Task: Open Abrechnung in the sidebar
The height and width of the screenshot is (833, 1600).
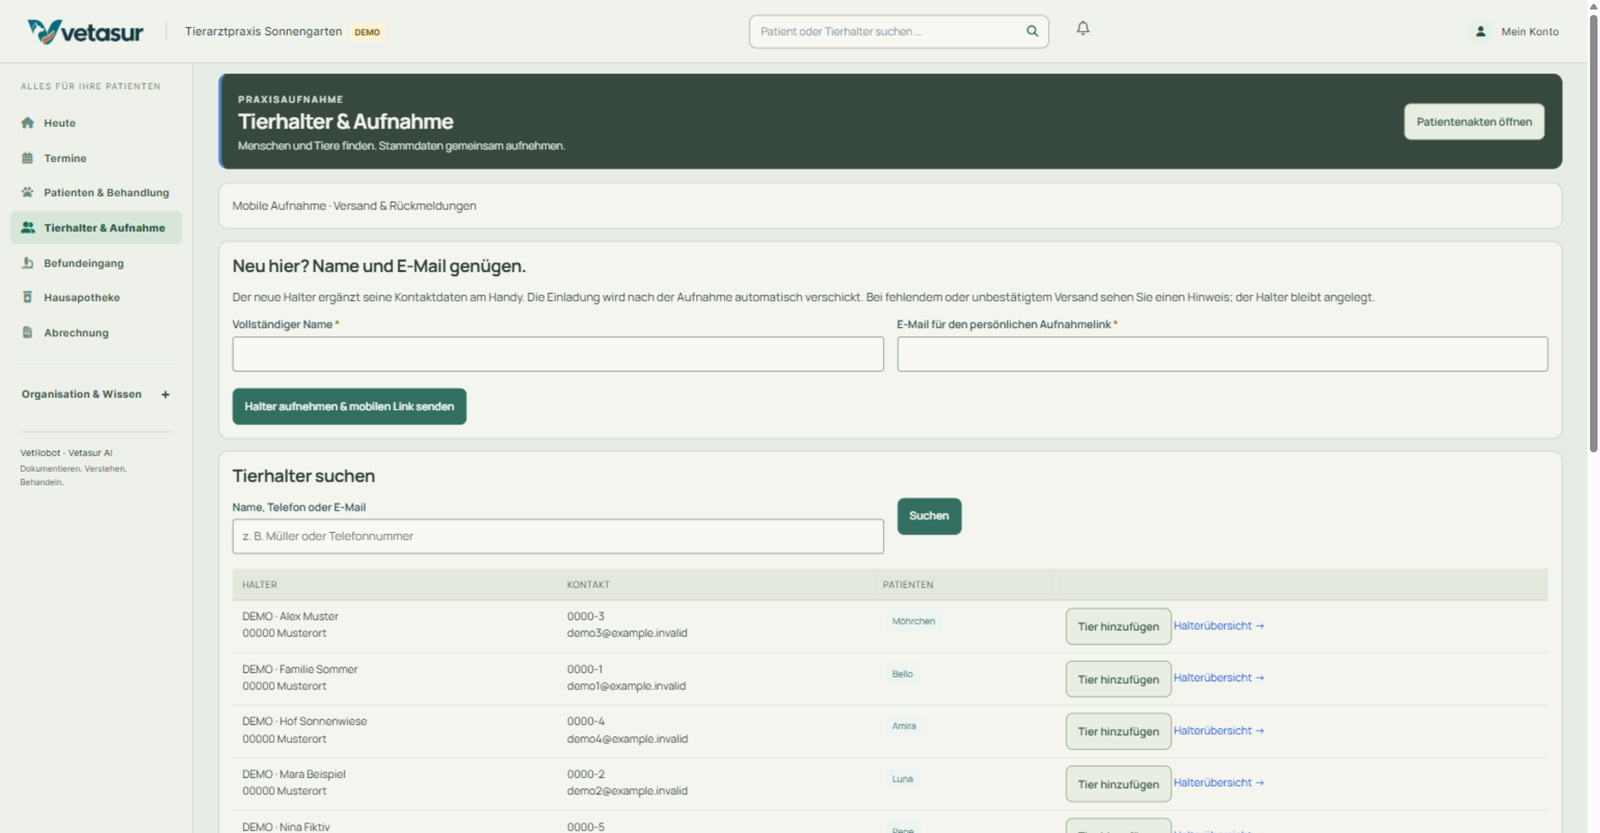Action: point(96,332)
